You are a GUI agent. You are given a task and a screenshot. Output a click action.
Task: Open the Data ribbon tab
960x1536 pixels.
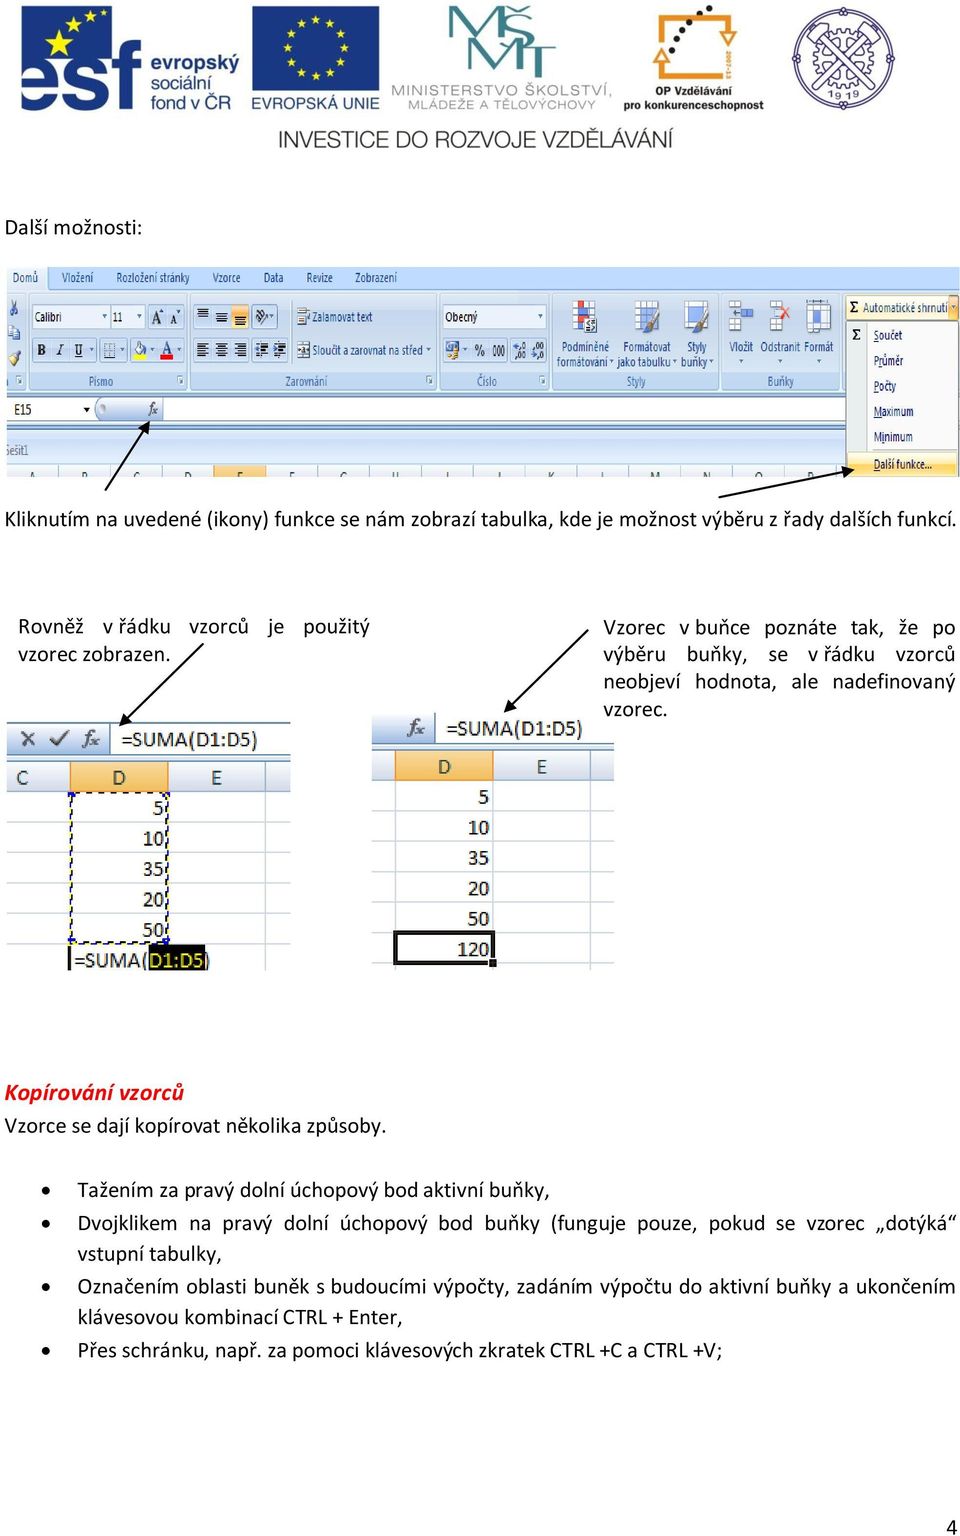(273, 277)
